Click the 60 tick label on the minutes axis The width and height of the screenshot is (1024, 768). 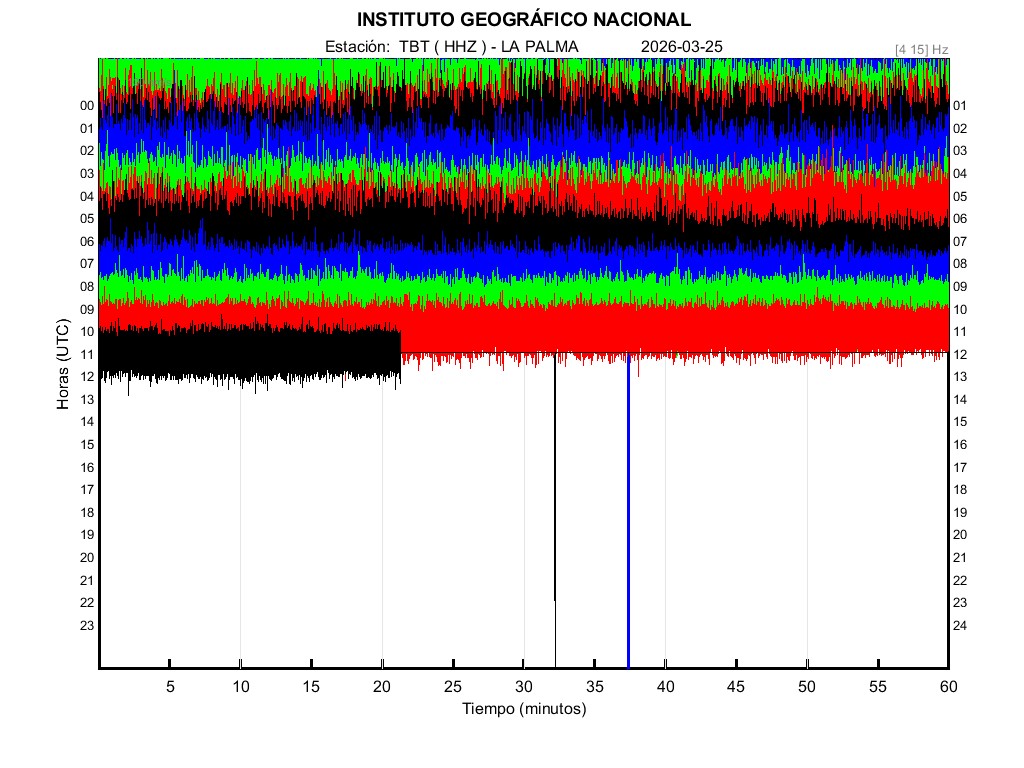[x=948, y=687]
